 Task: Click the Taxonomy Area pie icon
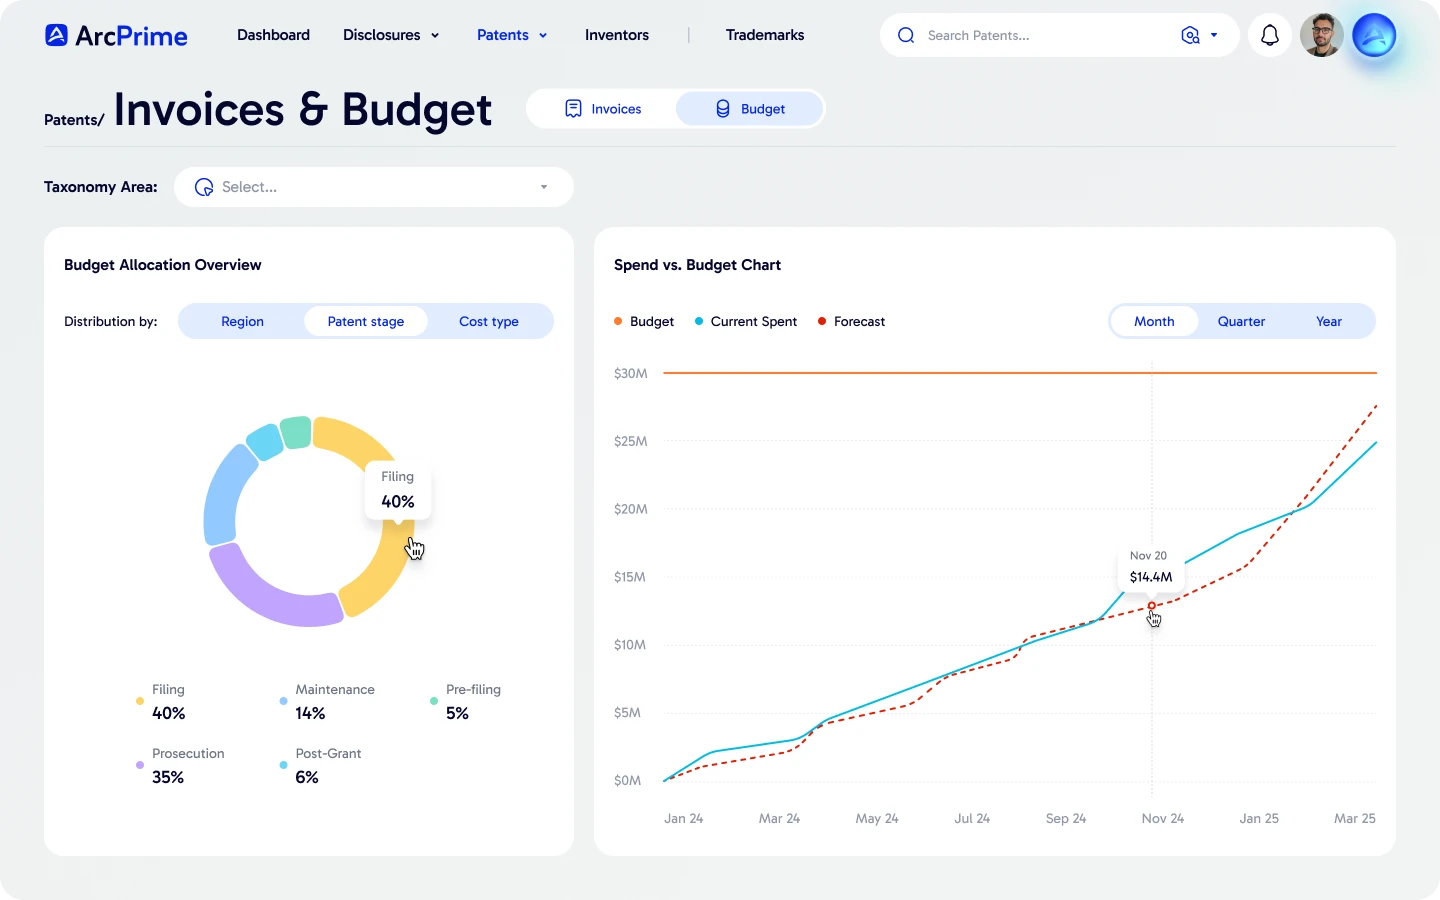pyautogui.click(x=204, y=187)
